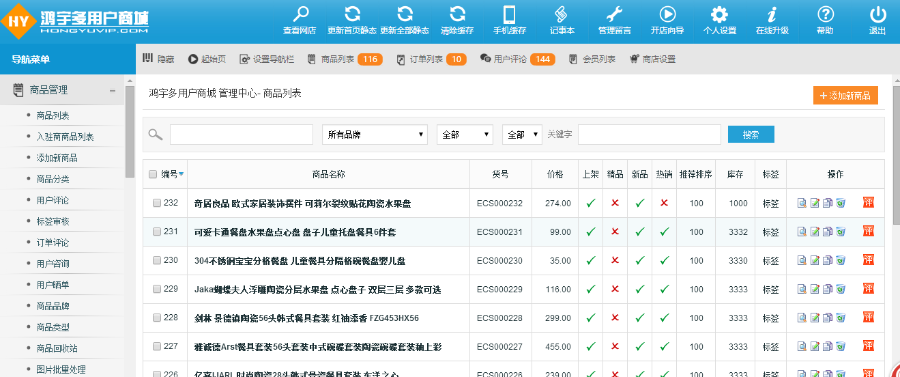Click 隐藏 to hide the sidebar
Screen dimensions: 900x377
[x=158, y=59]
